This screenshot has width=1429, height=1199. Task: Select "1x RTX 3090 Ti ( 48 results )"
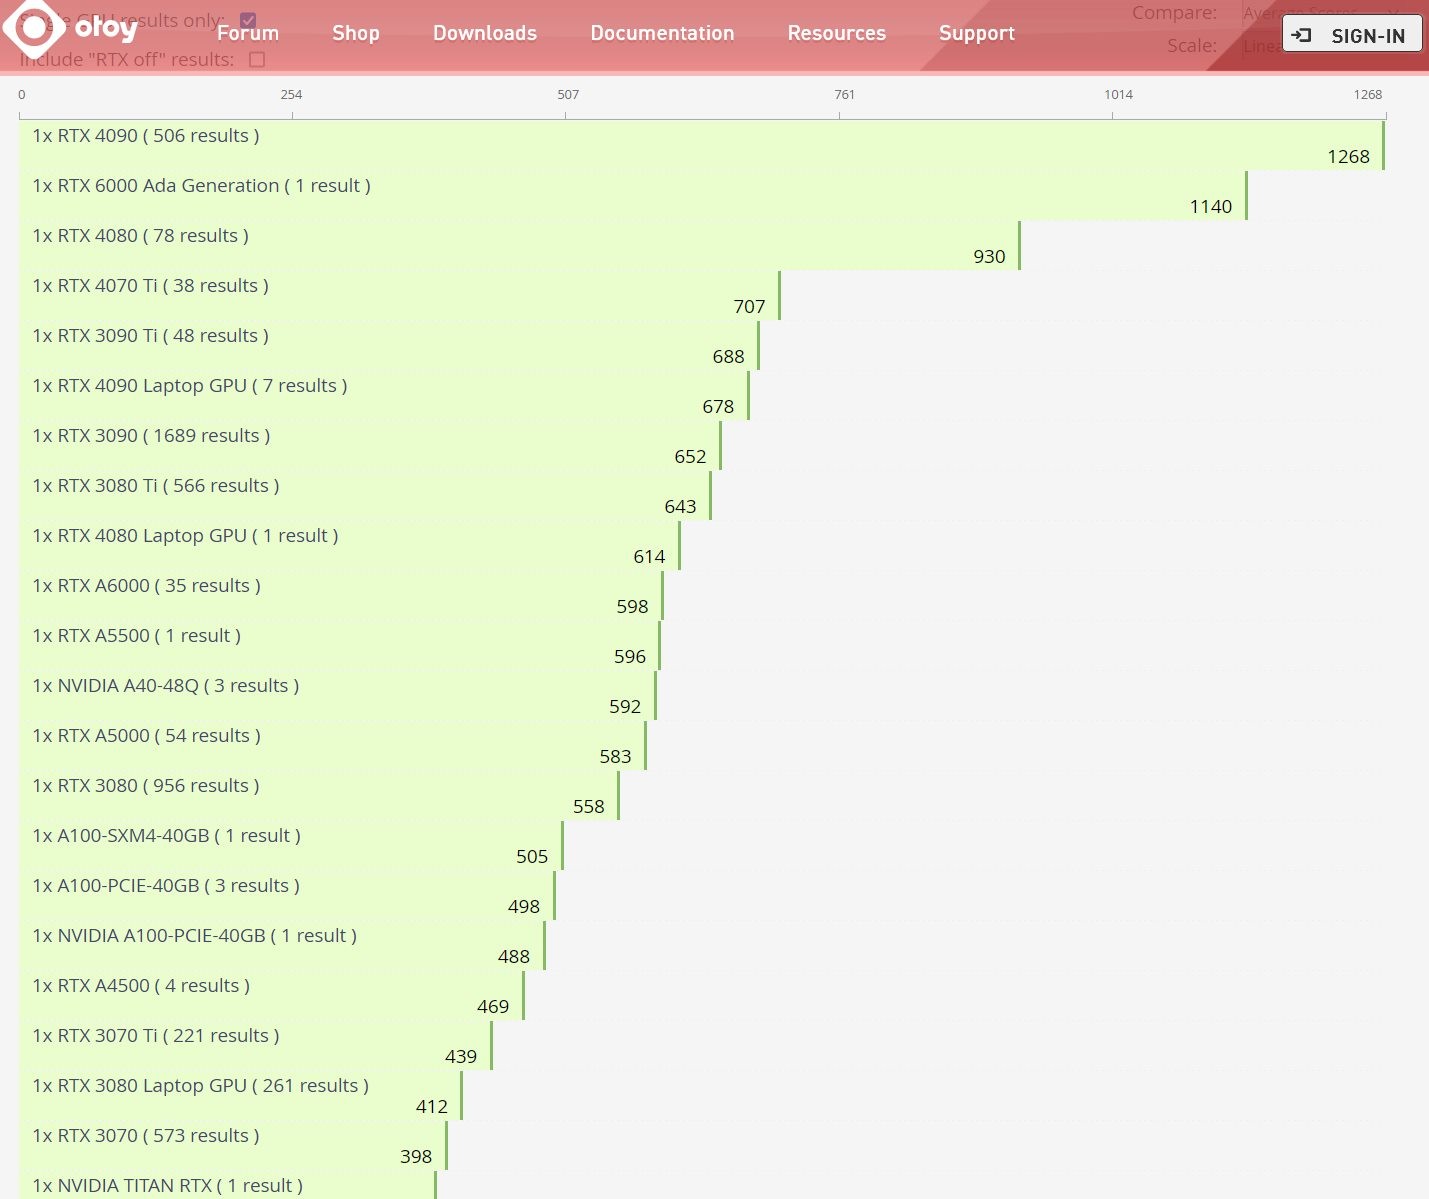pyautogui.click(x=151, y=336)
